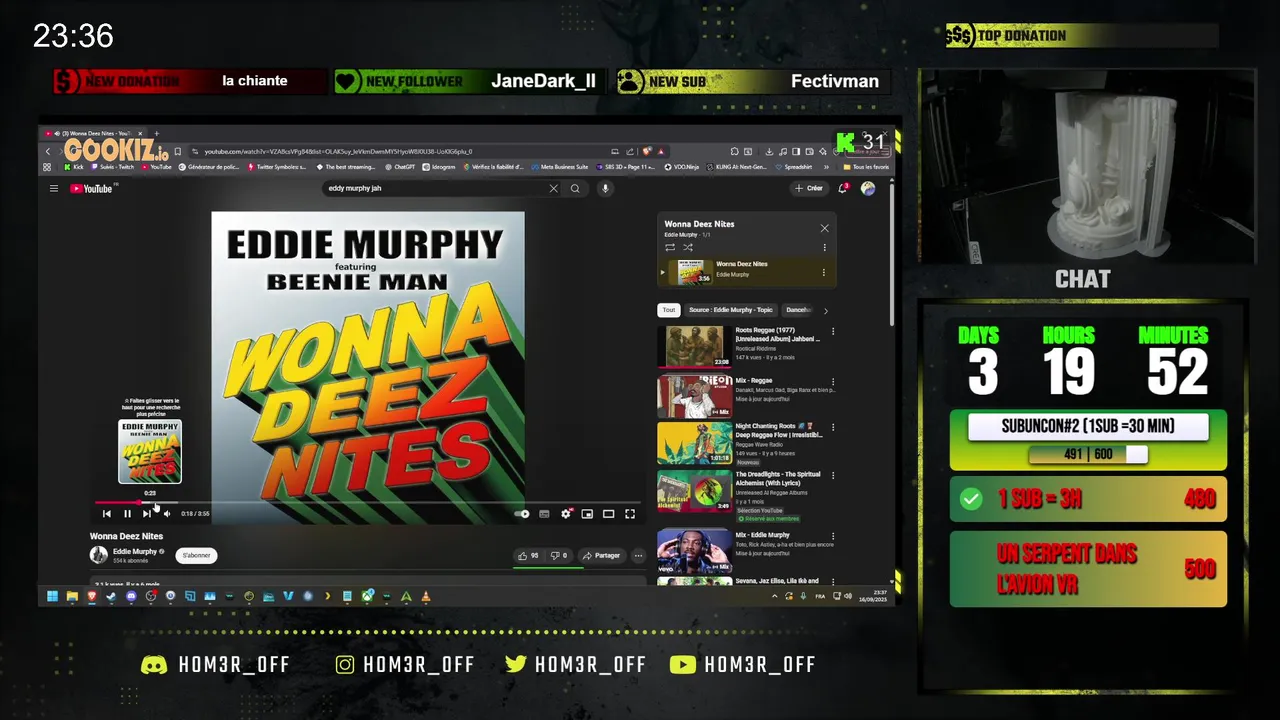Image resolution: width=1280 pixels, height=720 pixels.
Task: Like the video with 95 likes
Action: pyautogui.click(x=528, y=556)
